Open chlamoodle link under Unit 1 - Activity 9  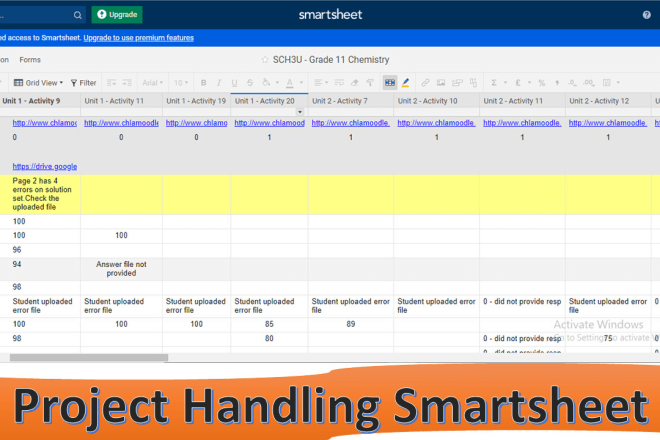pos(45,123)
